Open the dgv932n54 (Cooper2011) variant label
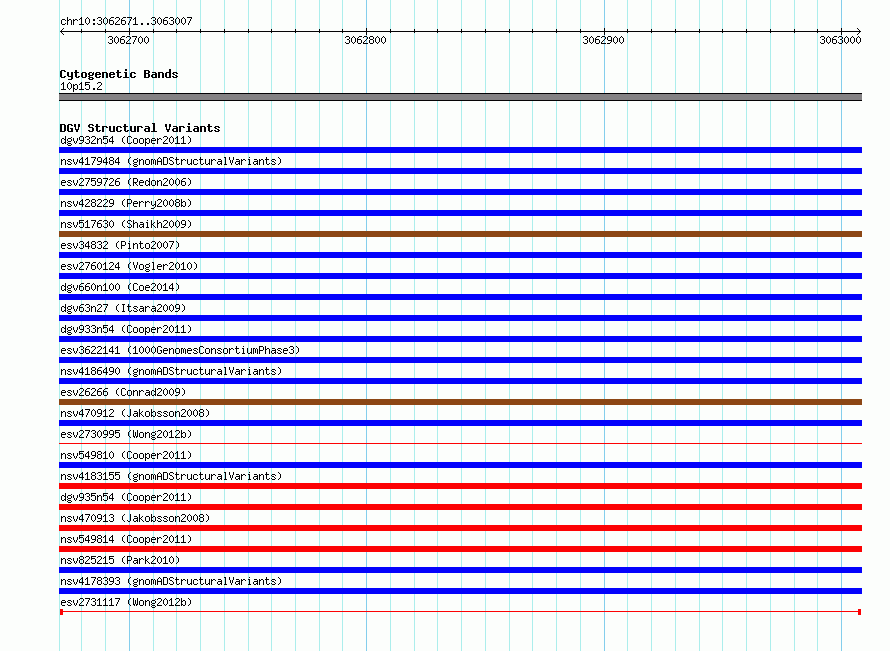890x651 pixels. point(126,140)
